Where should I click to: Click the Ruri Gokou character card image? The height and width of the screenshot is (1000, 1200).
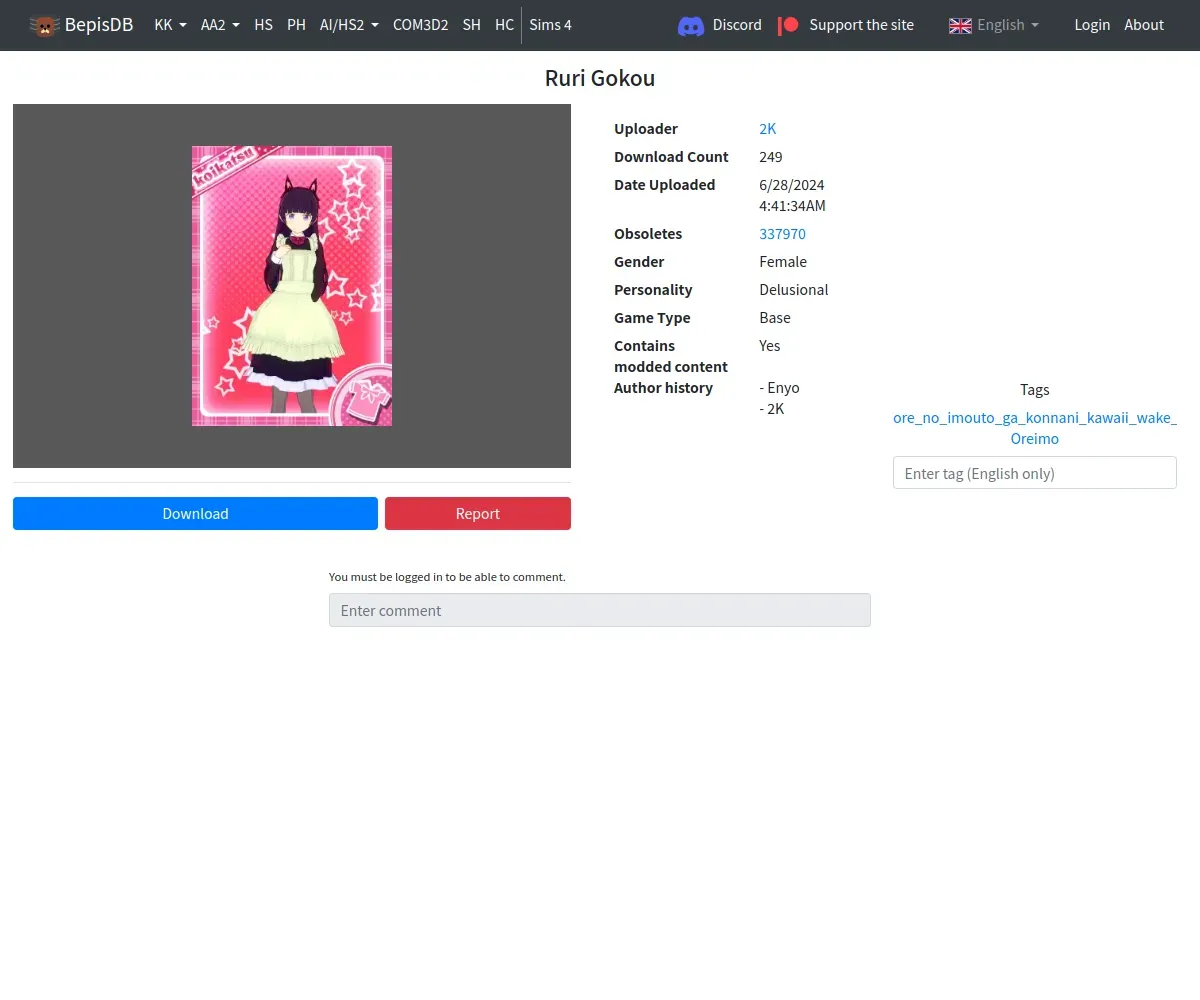tap(292, 286)
